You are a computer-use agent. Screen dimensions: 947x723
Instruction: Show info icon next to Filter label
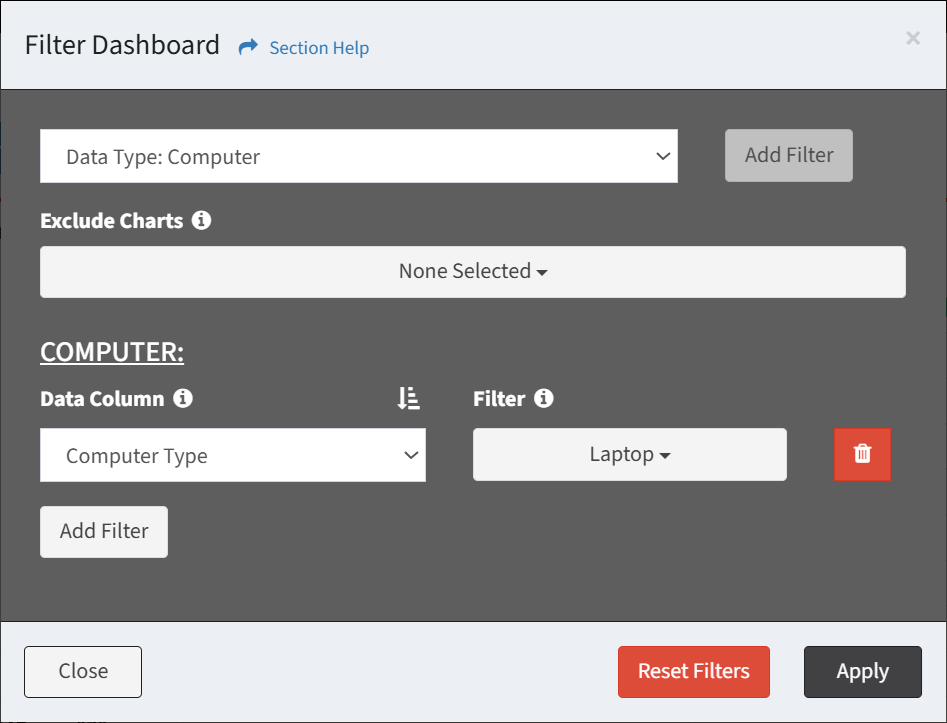pyautogui.click(x=544, y=398)
